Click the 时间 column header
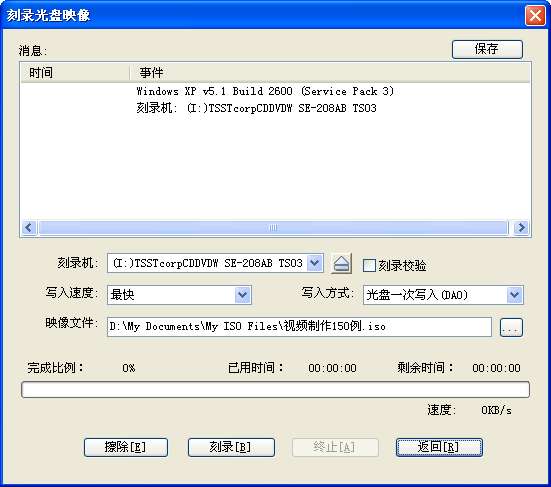Screen dimensions: 551x487 pyautogui.click(x=75, y=73)
